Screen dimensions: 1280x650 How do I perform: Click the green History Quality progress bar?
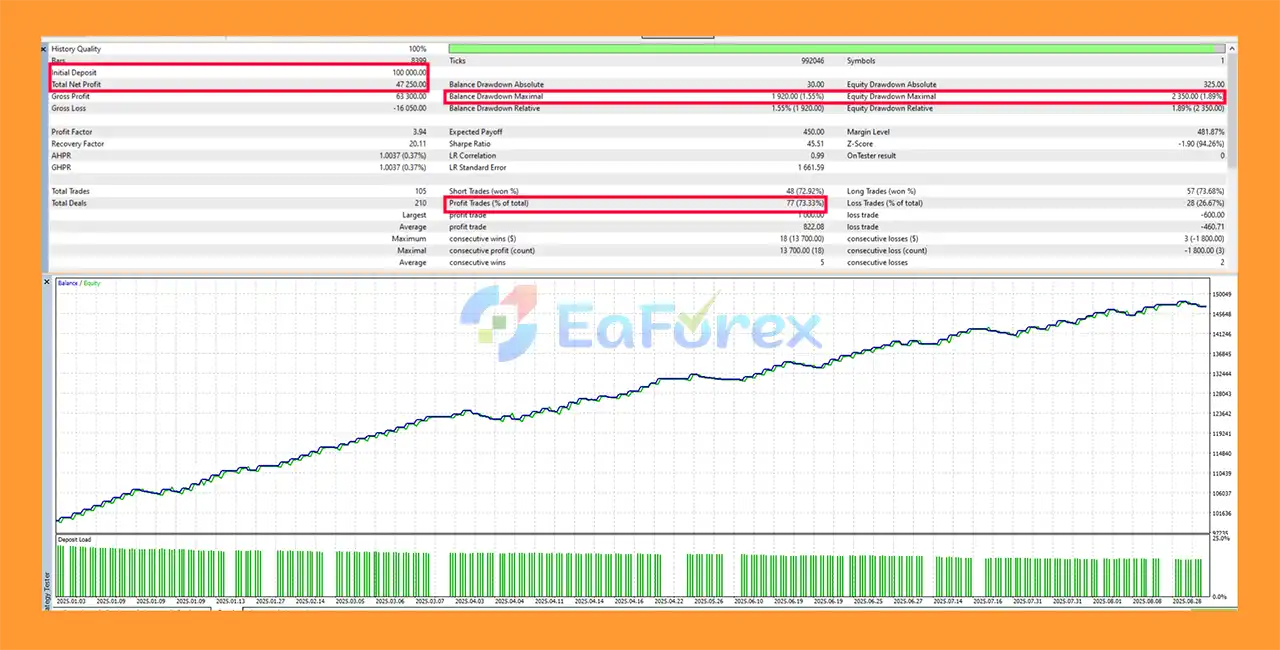[836, 48]
